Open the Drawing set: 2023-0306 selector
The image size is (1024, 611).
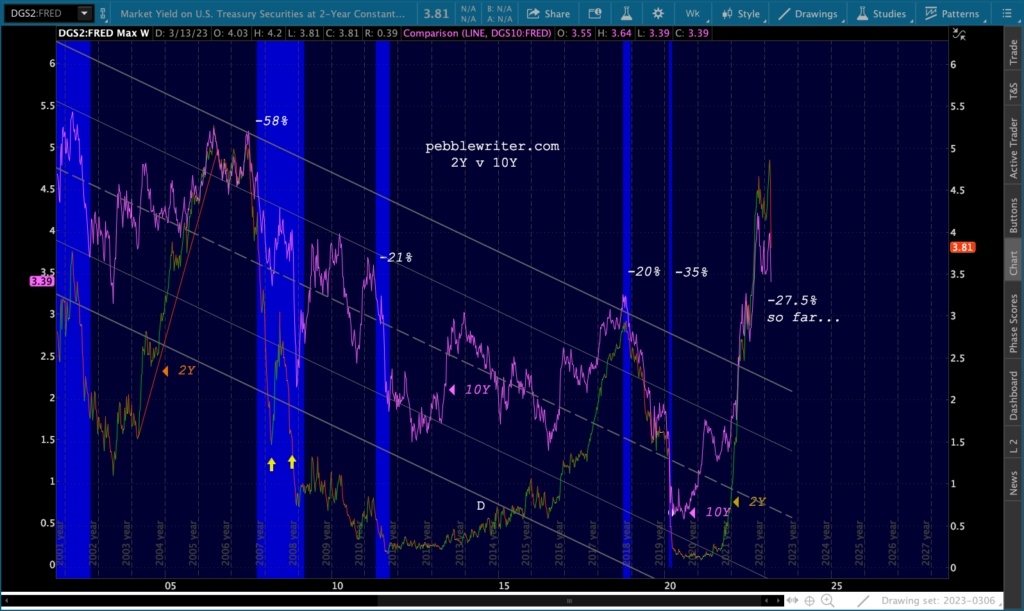pos(938,601)
